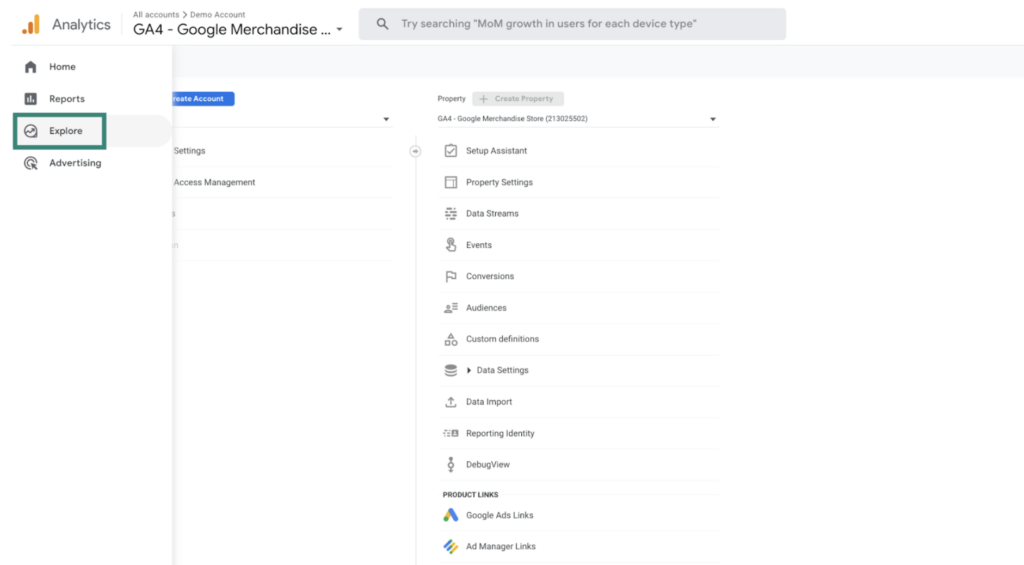Open the GA4 Merchandise Store property dropdown

(578, 119)
